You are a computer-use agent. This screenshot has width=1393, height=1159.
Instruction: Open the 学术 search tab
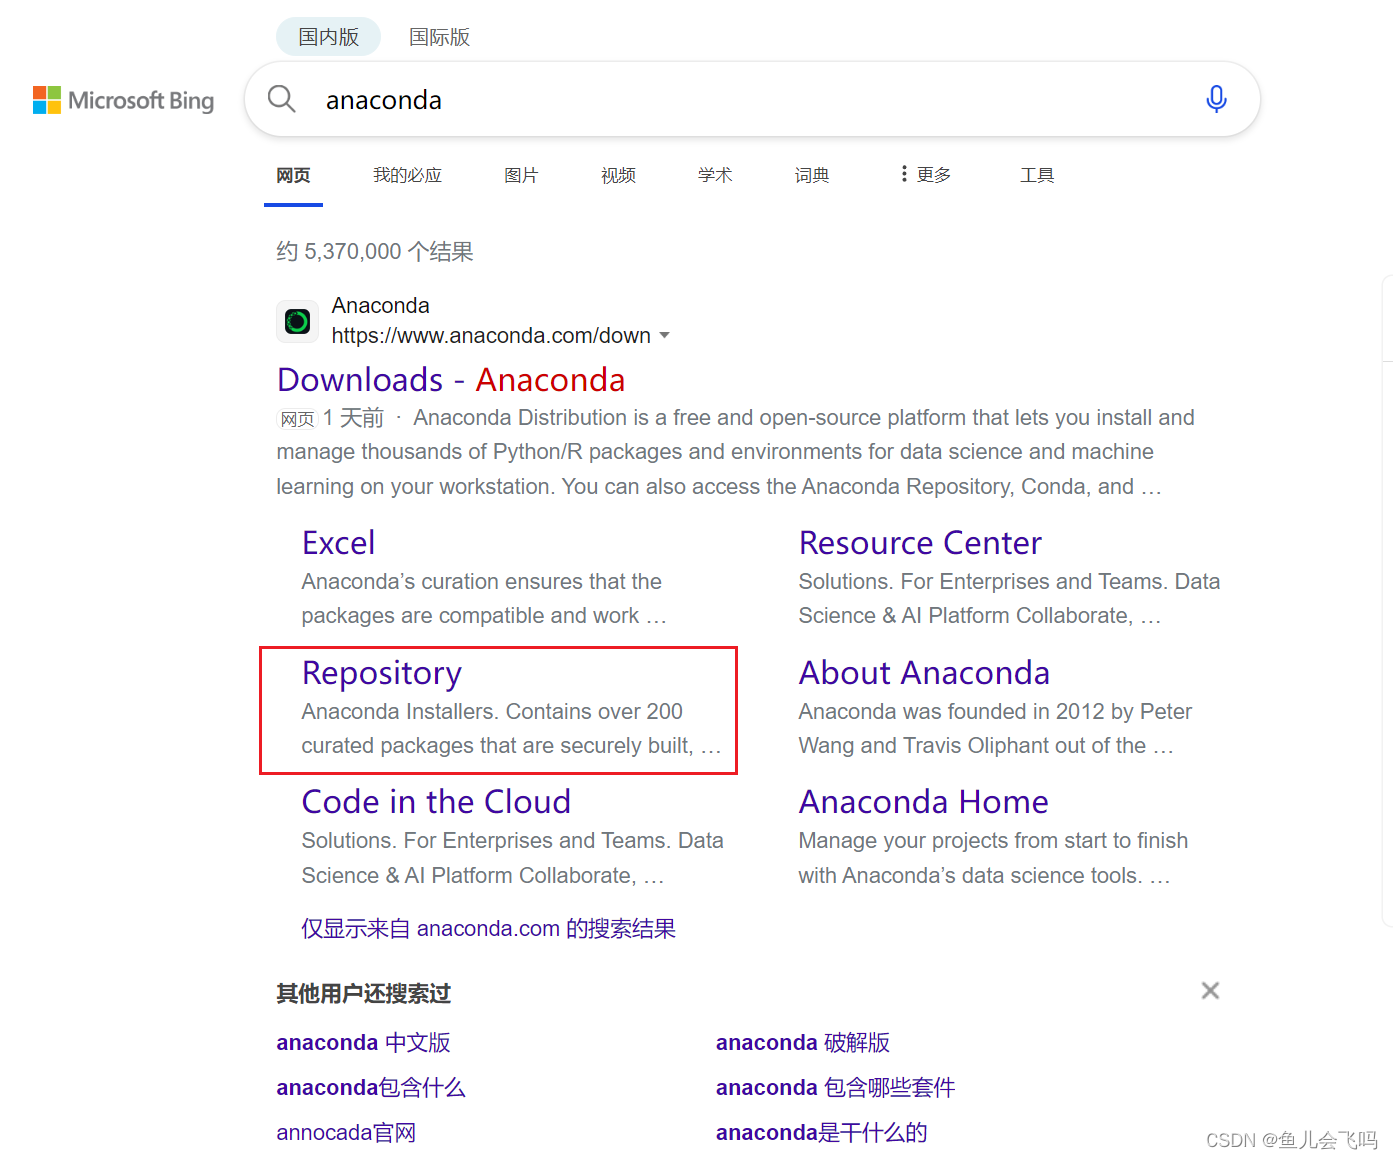(x=714, y=174)
